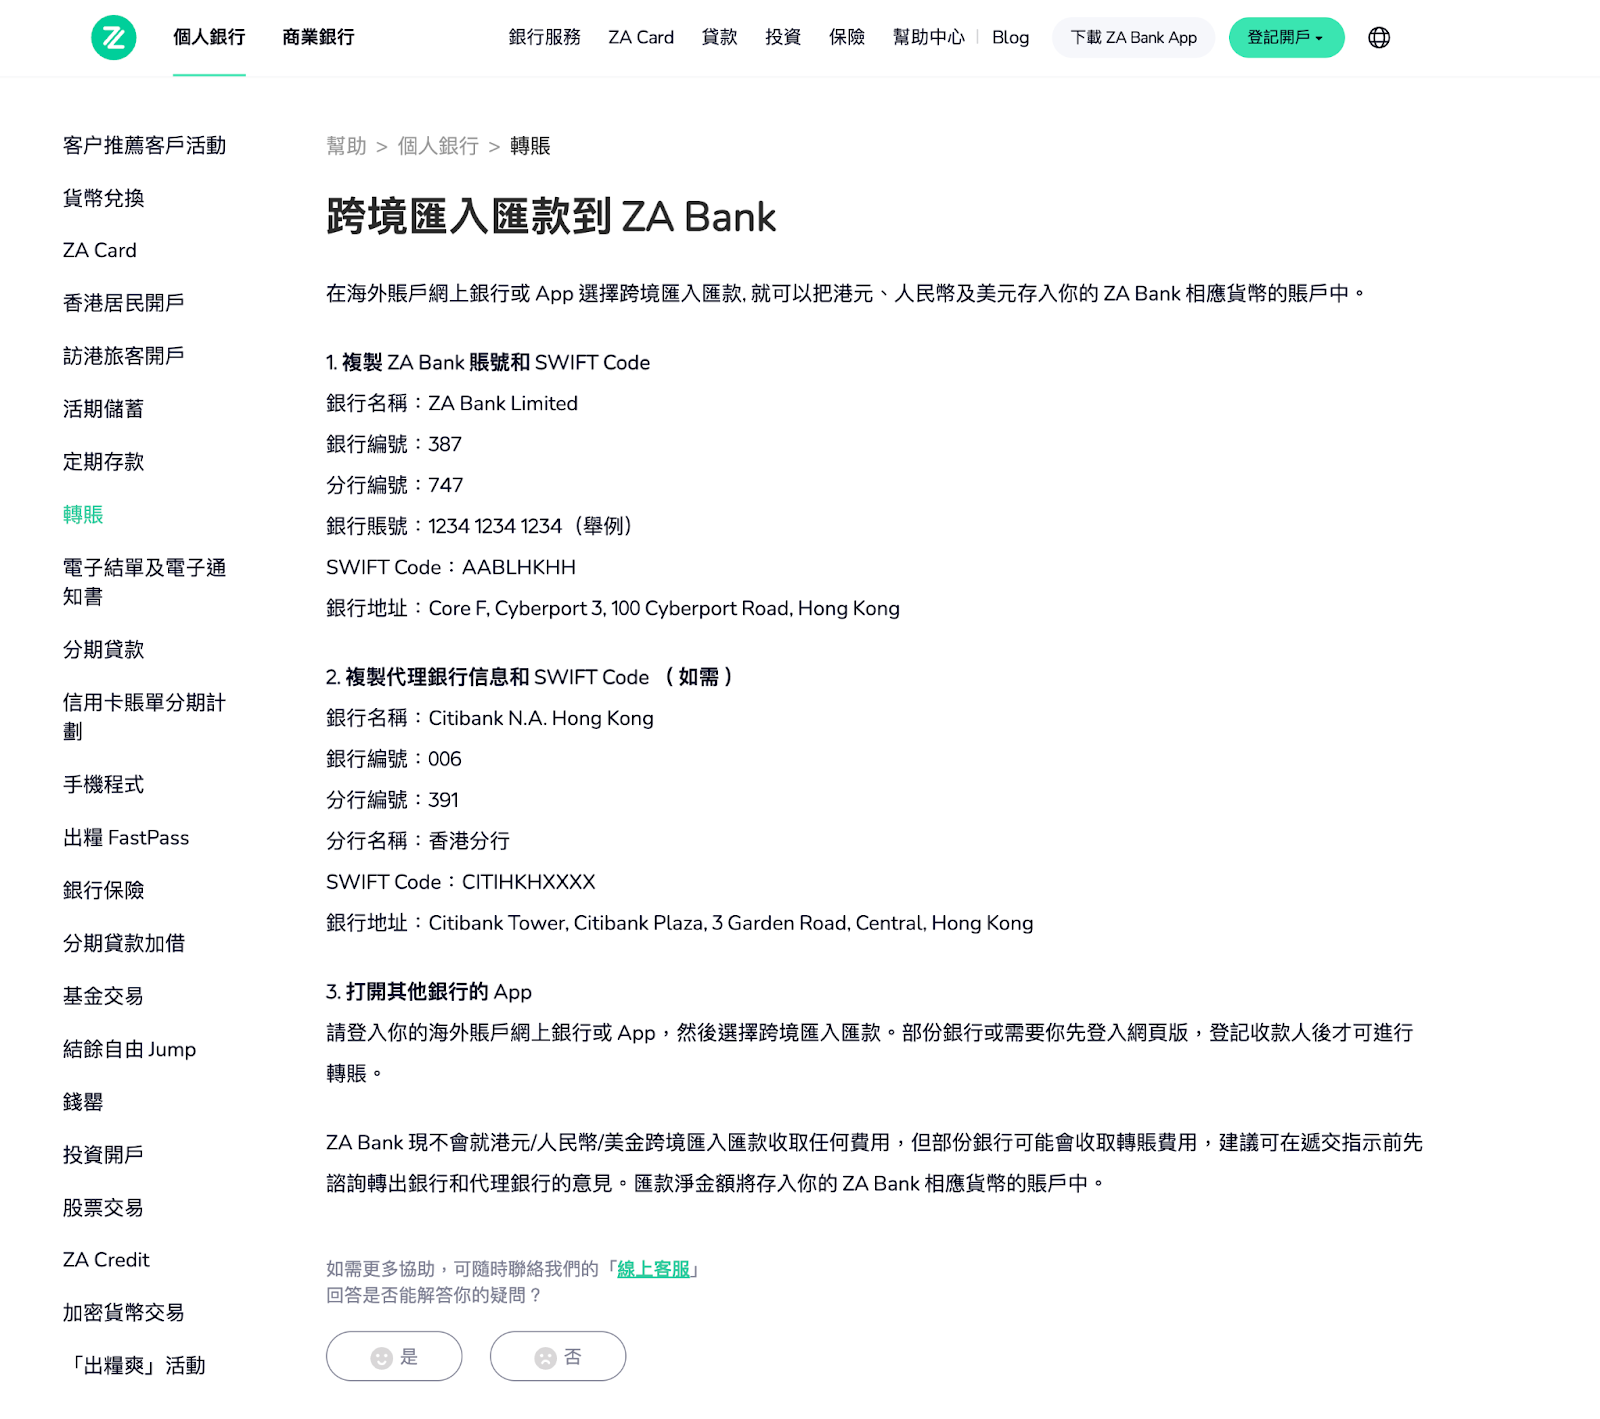Viewport: 1600px width, 1419px height.
Task: Open 結餘自由 Jump sidebar topic
Action: click(129, 1049)
